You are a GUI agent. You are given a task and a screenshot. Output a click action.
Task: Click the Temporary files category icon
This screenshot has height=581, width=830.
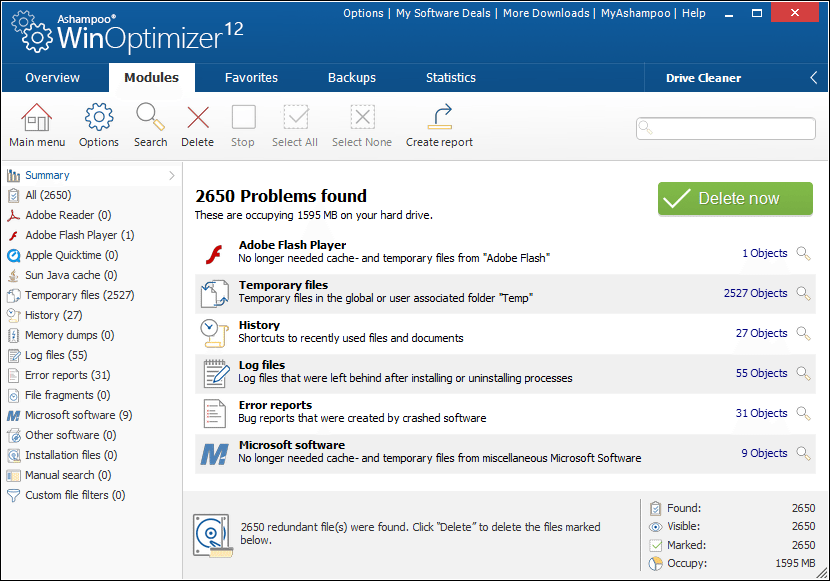click(214, 294)
